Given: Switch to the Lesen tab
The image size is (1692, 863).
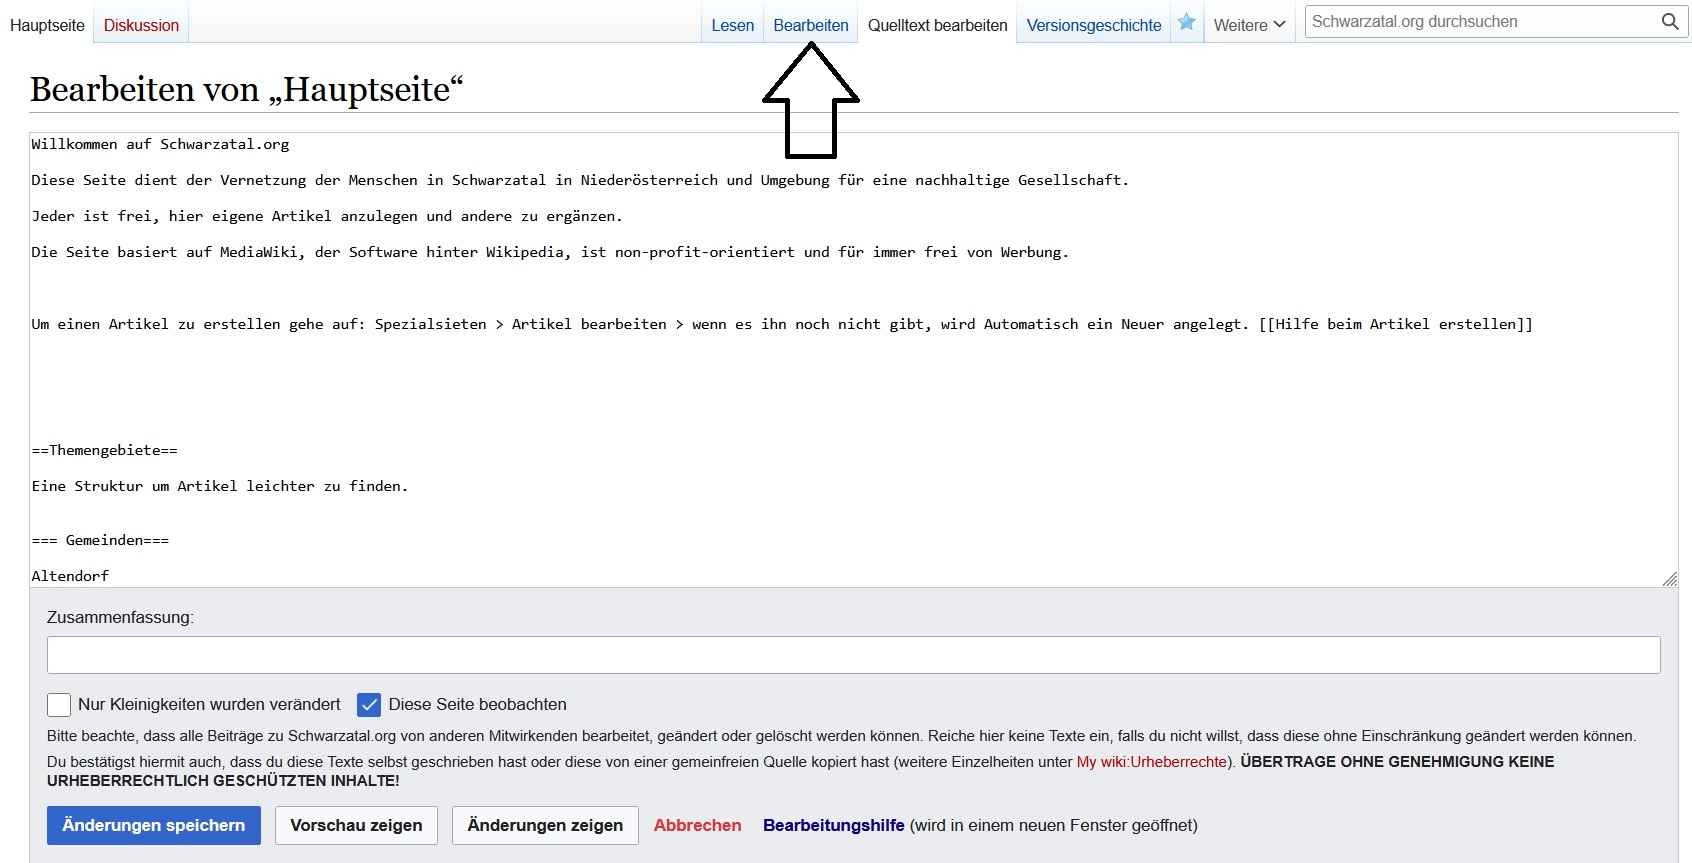Looking at the screenshot, I should pyautogui.click(x=732, y=25).
